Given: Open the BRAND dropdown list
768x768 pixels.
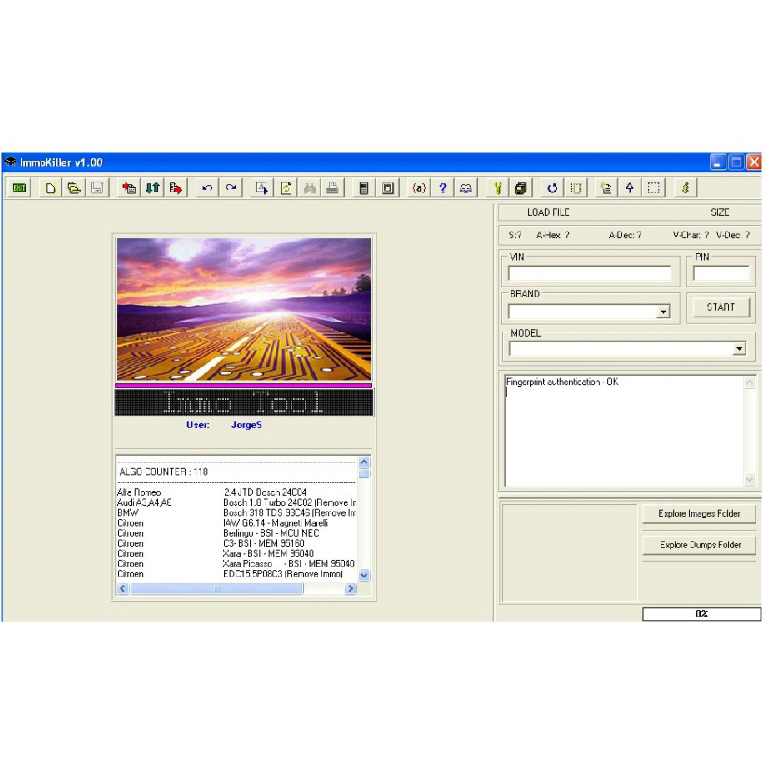Looking at the screenshot, I should pos(663,312).
